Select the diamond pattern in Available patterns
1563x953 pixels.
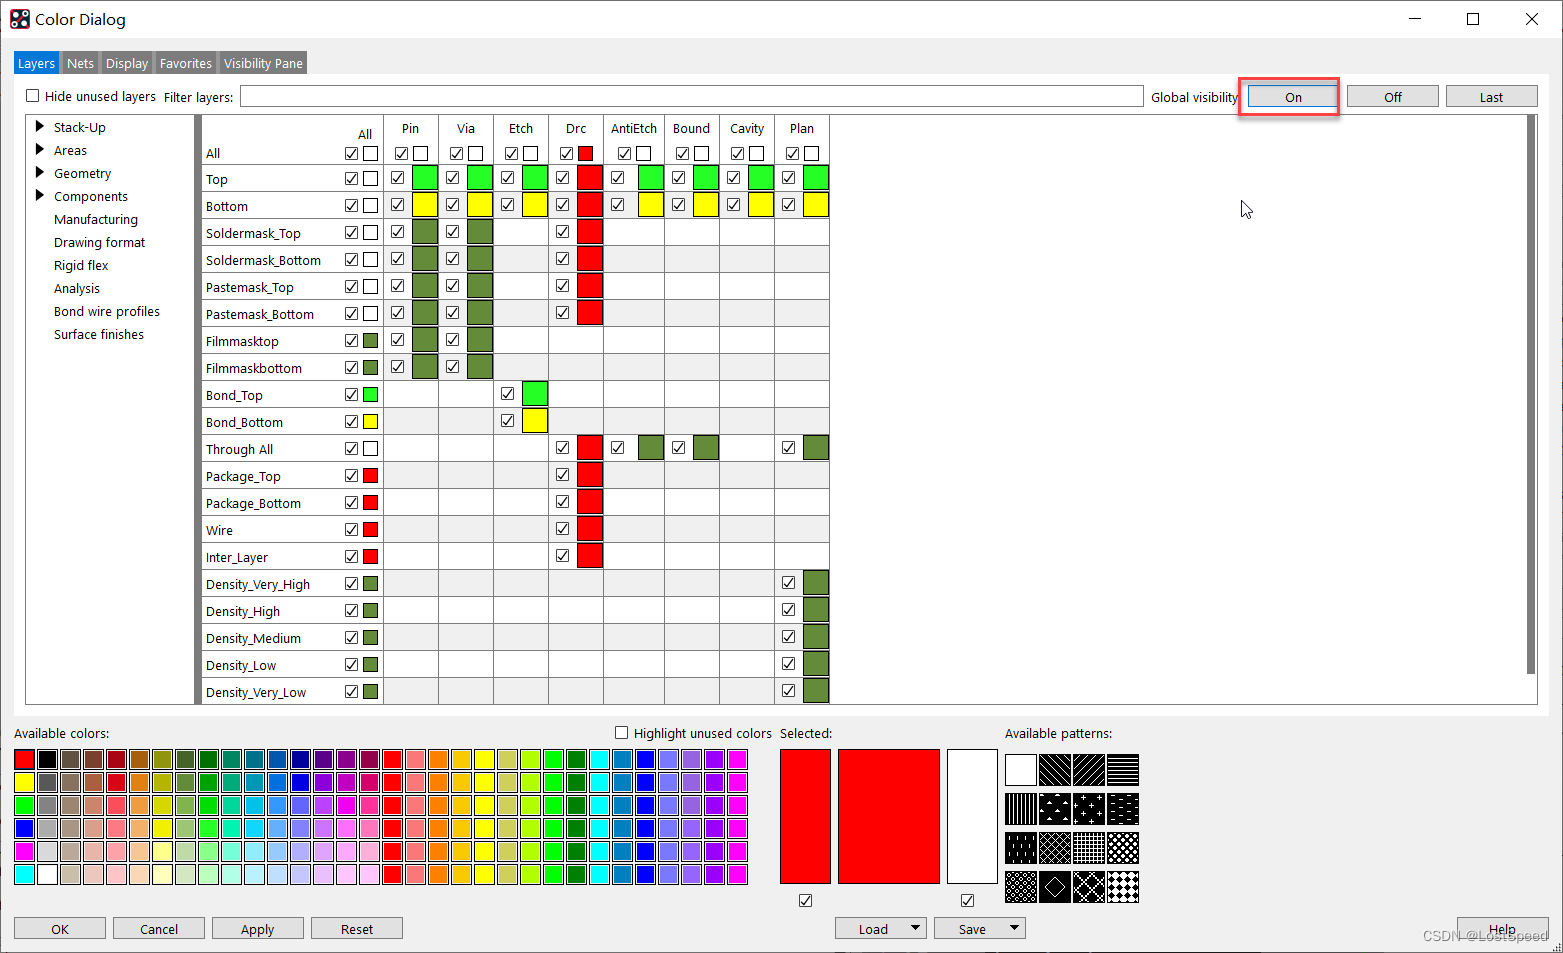point(1055,887)
